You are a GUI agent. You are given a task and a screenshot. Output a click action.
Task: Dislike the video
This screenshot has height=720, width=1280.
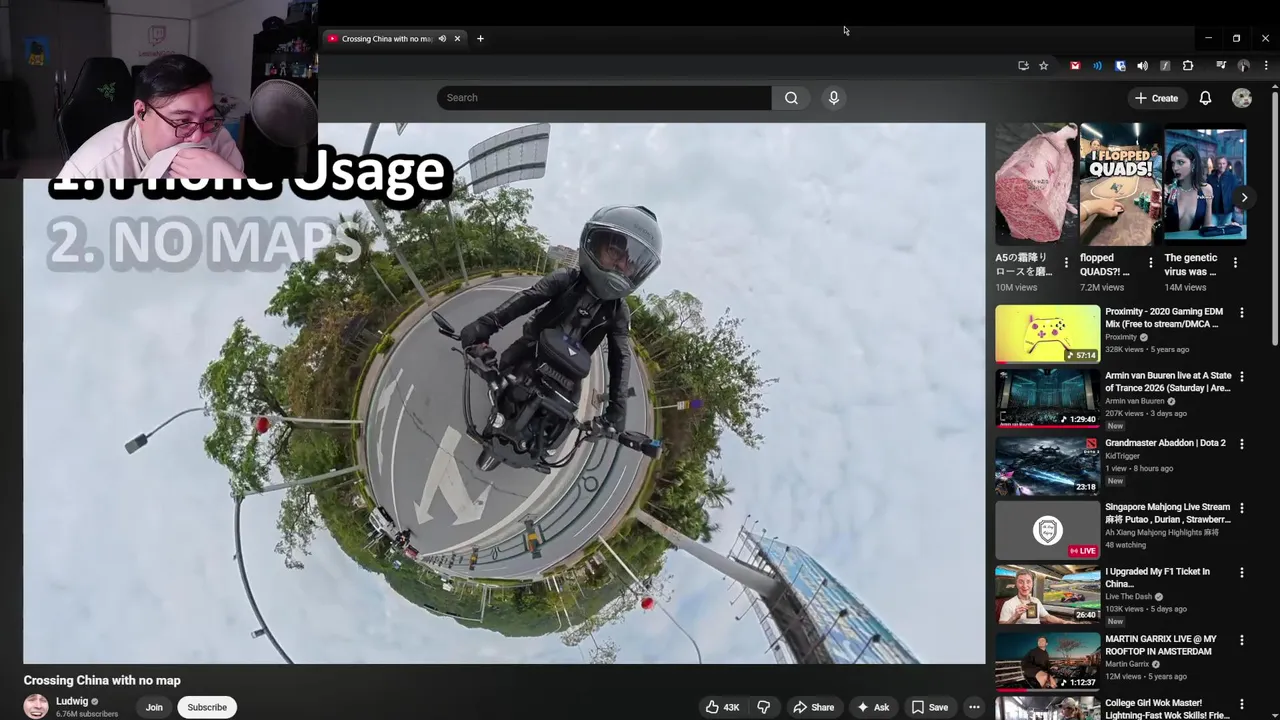coord(764,707)
